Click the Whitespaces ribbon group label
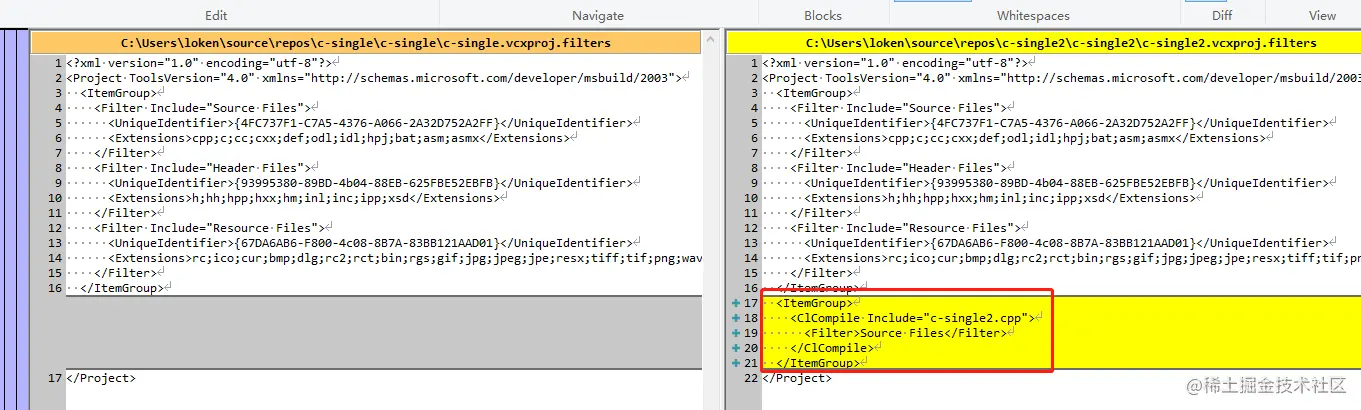The width and height of the screenshot is (1361, 410). point(1033,16)
